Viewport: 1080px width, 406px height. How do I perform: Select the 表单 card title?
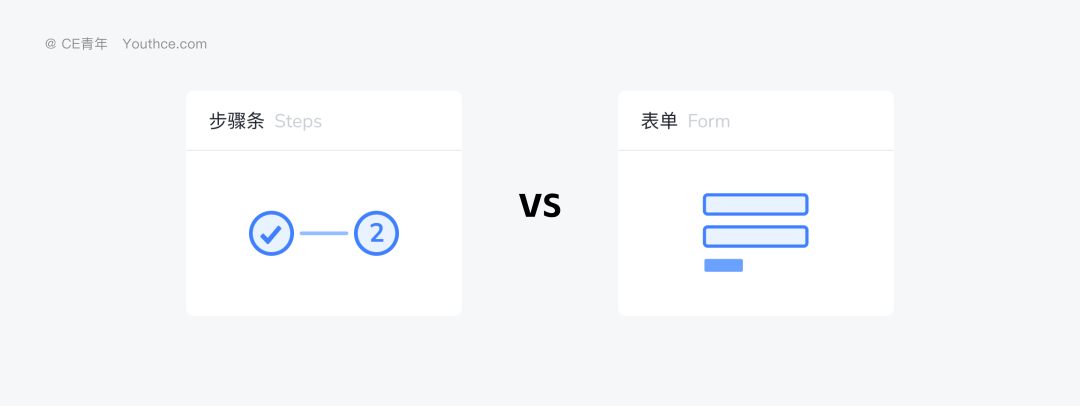pos(659,121)
